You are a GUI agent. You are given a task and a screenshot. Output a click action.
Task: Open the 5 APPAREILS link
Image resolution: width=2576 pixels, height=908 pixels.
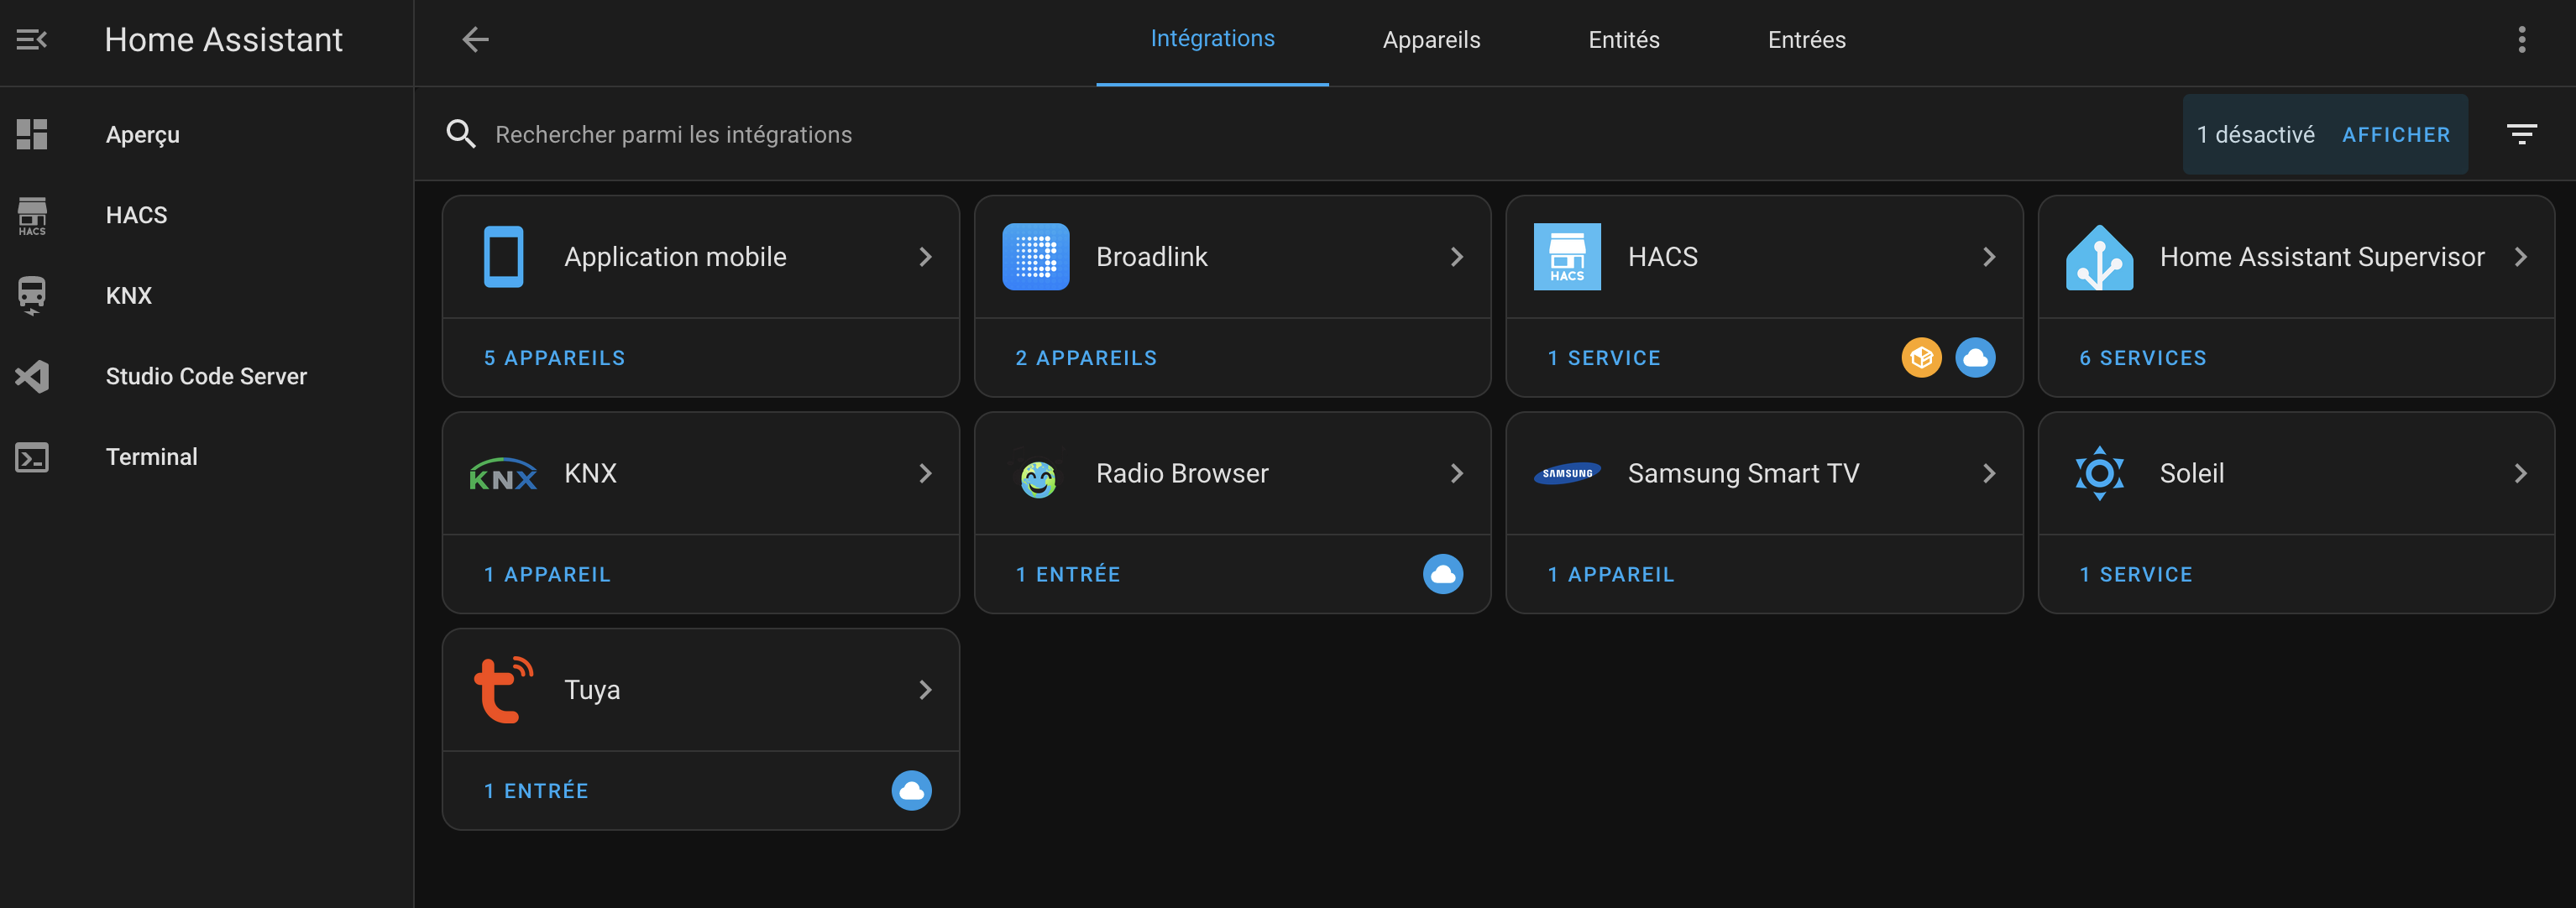point(554,358)
